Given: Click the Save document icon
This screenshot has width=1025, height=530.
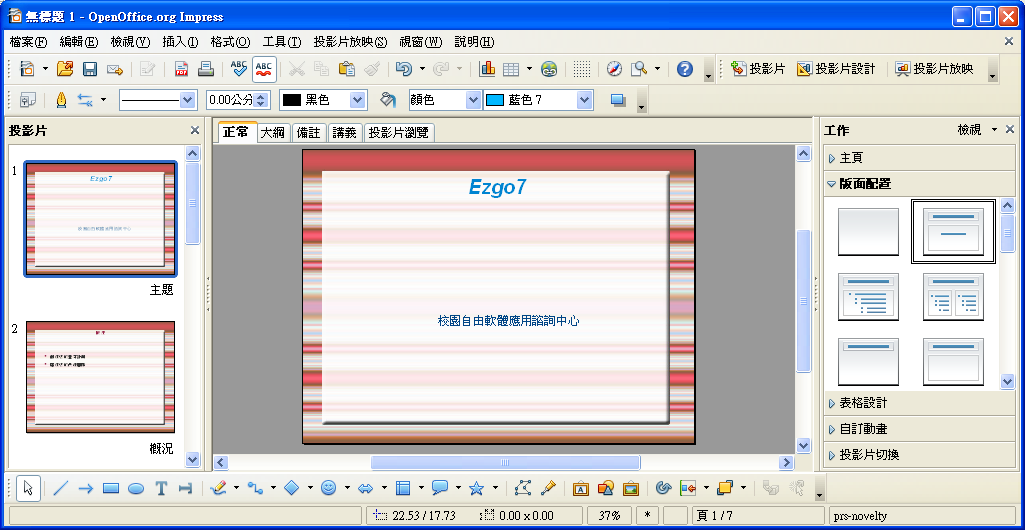Looking at the screenshot, I should point(90,69).
